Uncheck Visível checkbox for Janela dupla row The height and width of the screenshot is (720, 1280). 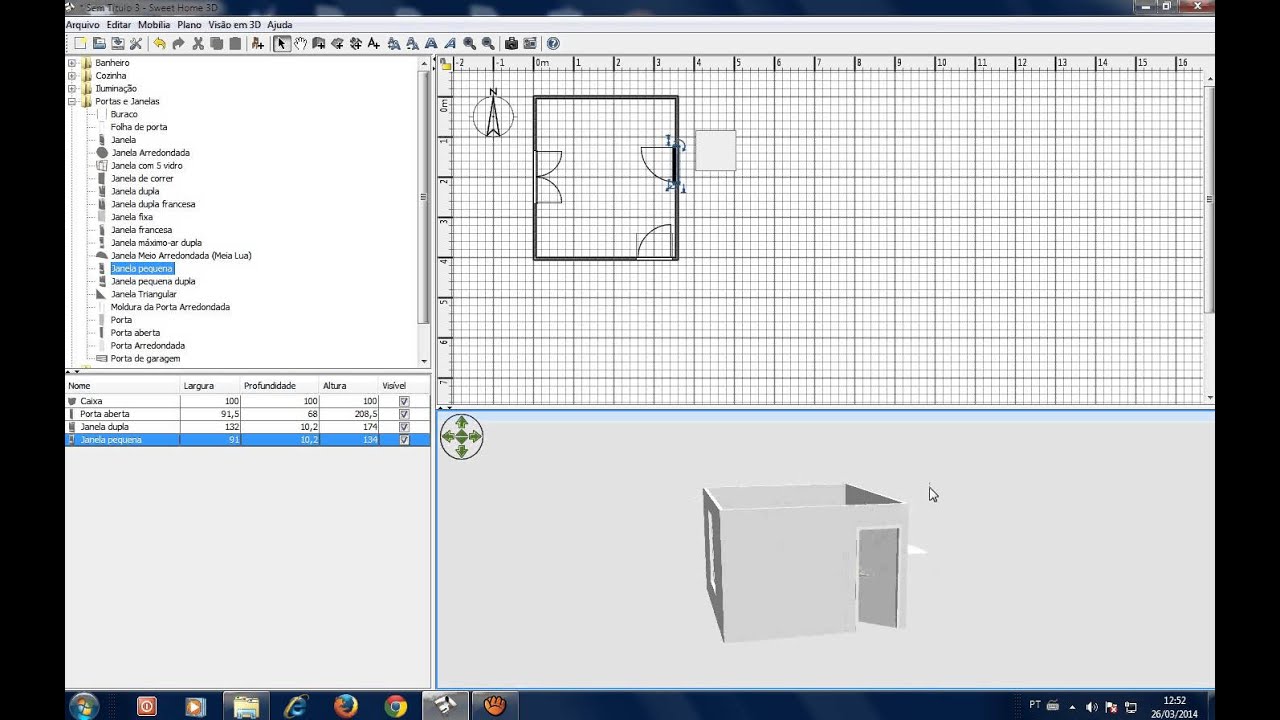click(x=404, y=427)
